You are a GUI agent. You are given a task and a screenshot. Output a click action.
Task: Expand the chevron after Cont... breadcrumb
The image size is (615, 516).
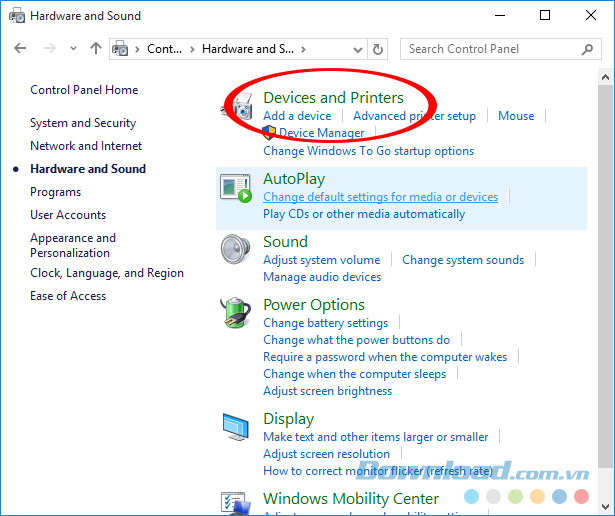coord(192,49)
